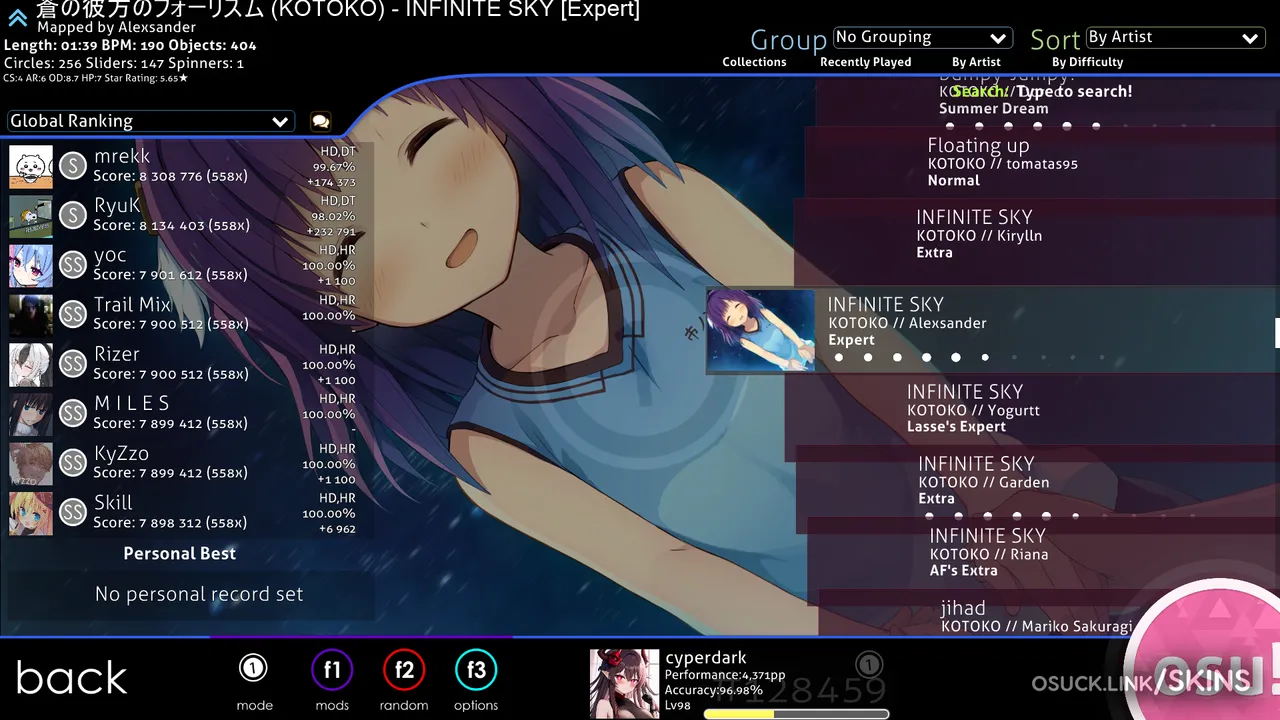Click the 'Mapped by Alexsander' text

[x=116, y=28]
